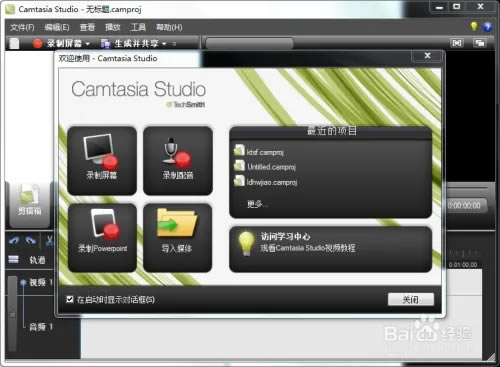Image resolution: width=500 pixels, height=367 pixels.
Task: Click the lightbulb icon in Learning Center panel
Action: point(246,243)
